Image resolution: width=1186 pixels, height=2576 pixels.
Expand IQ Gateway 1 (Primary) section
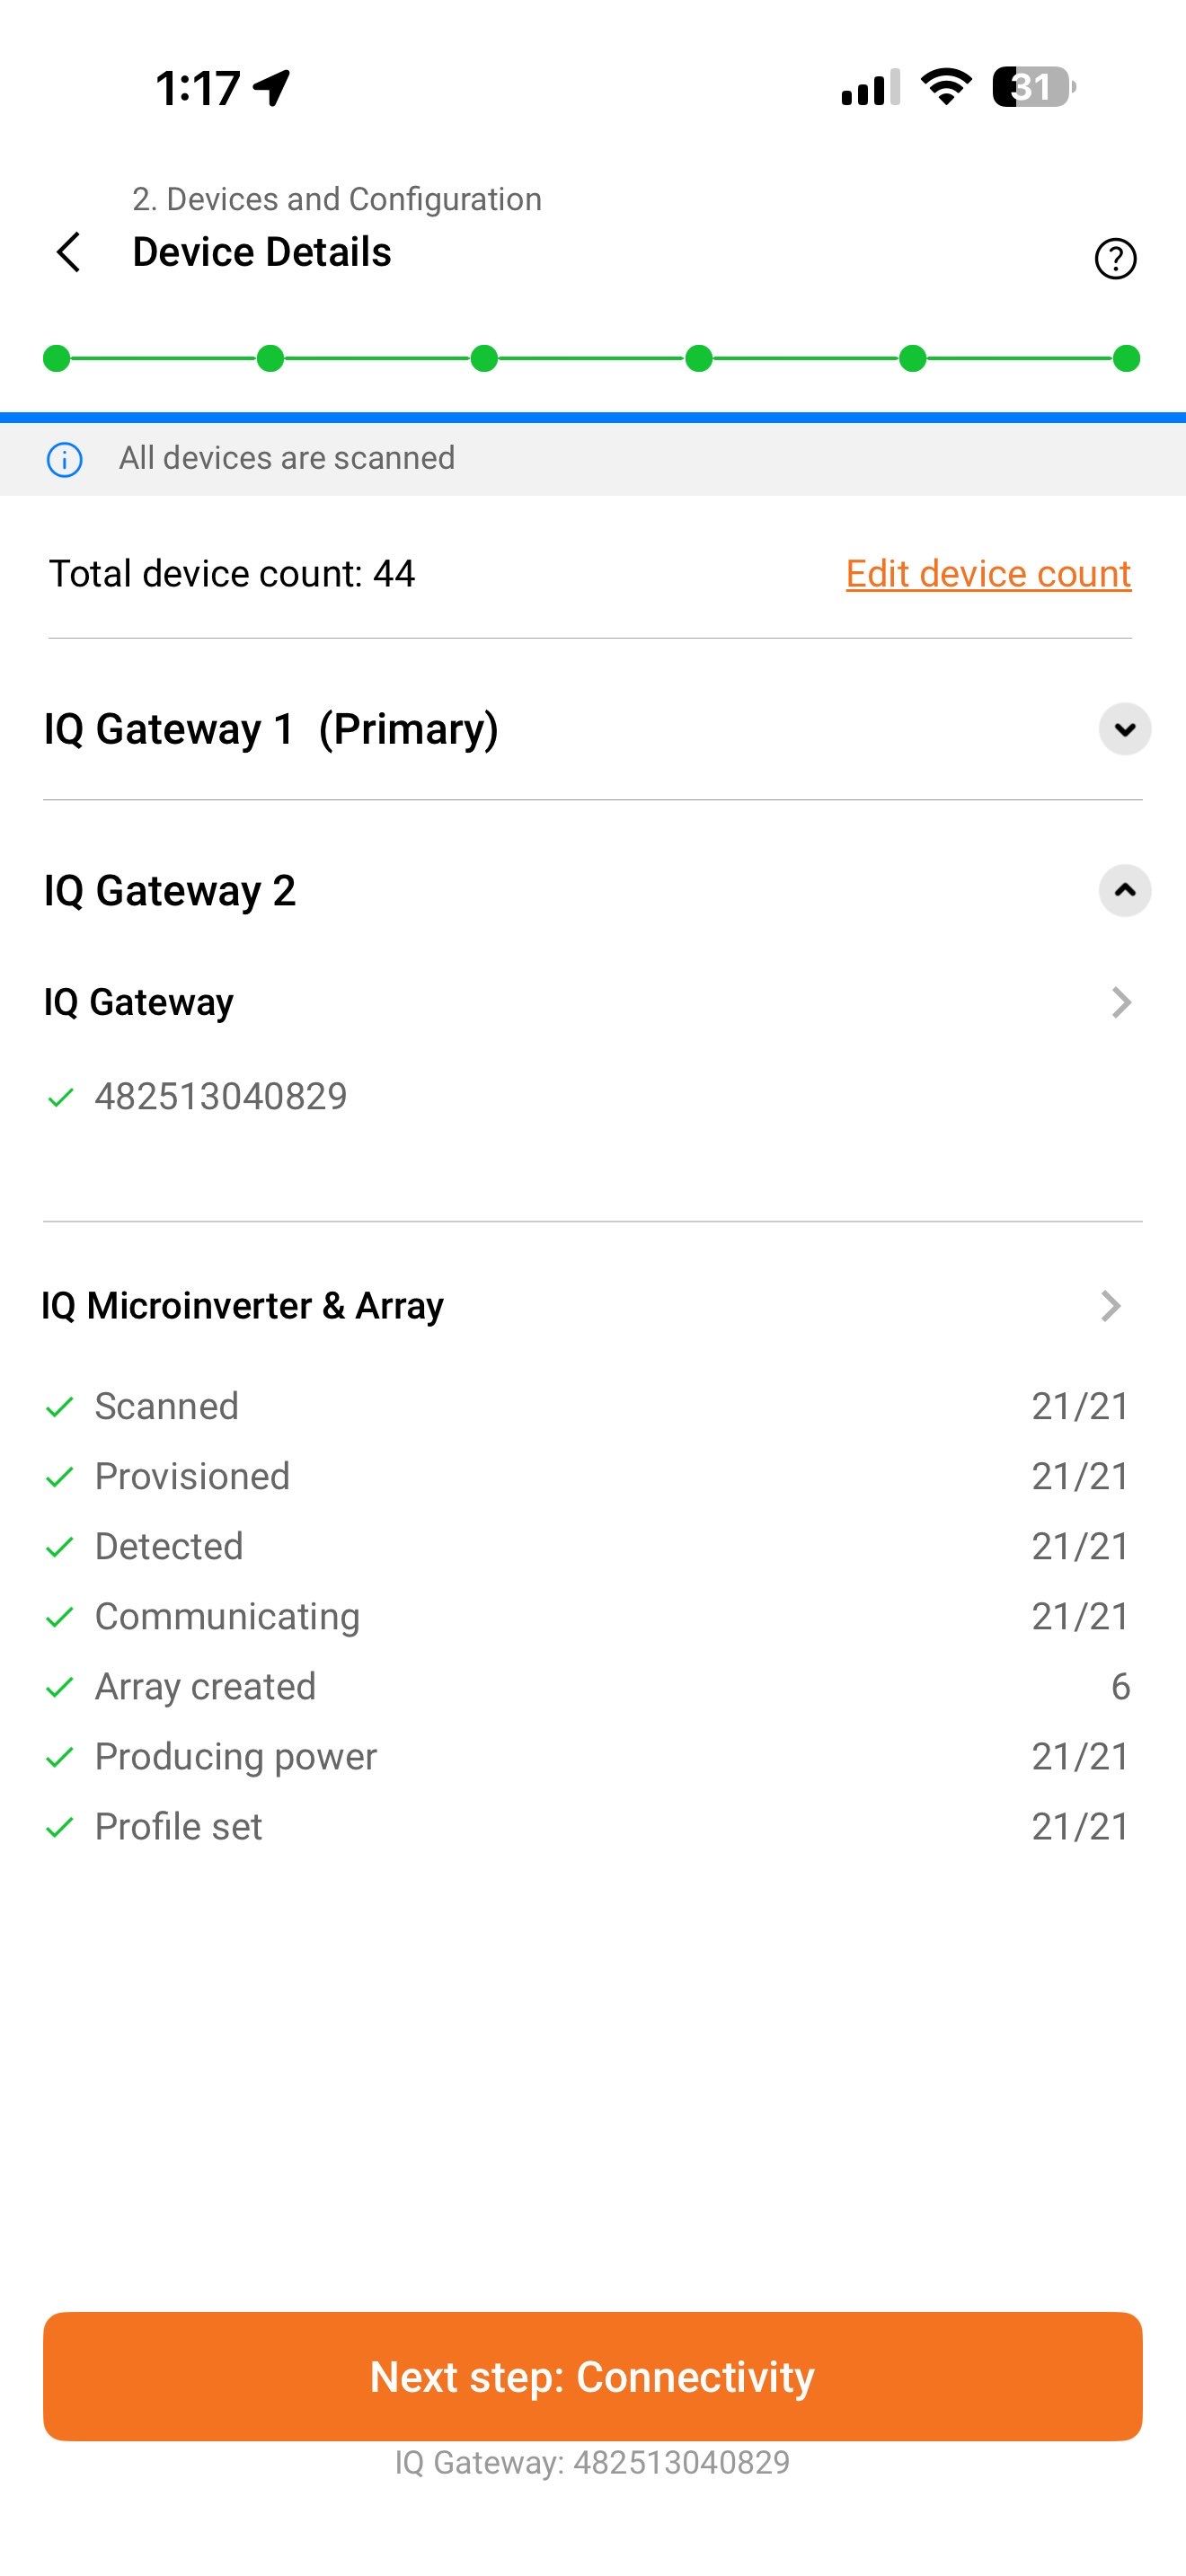[x=1124, y=729]
